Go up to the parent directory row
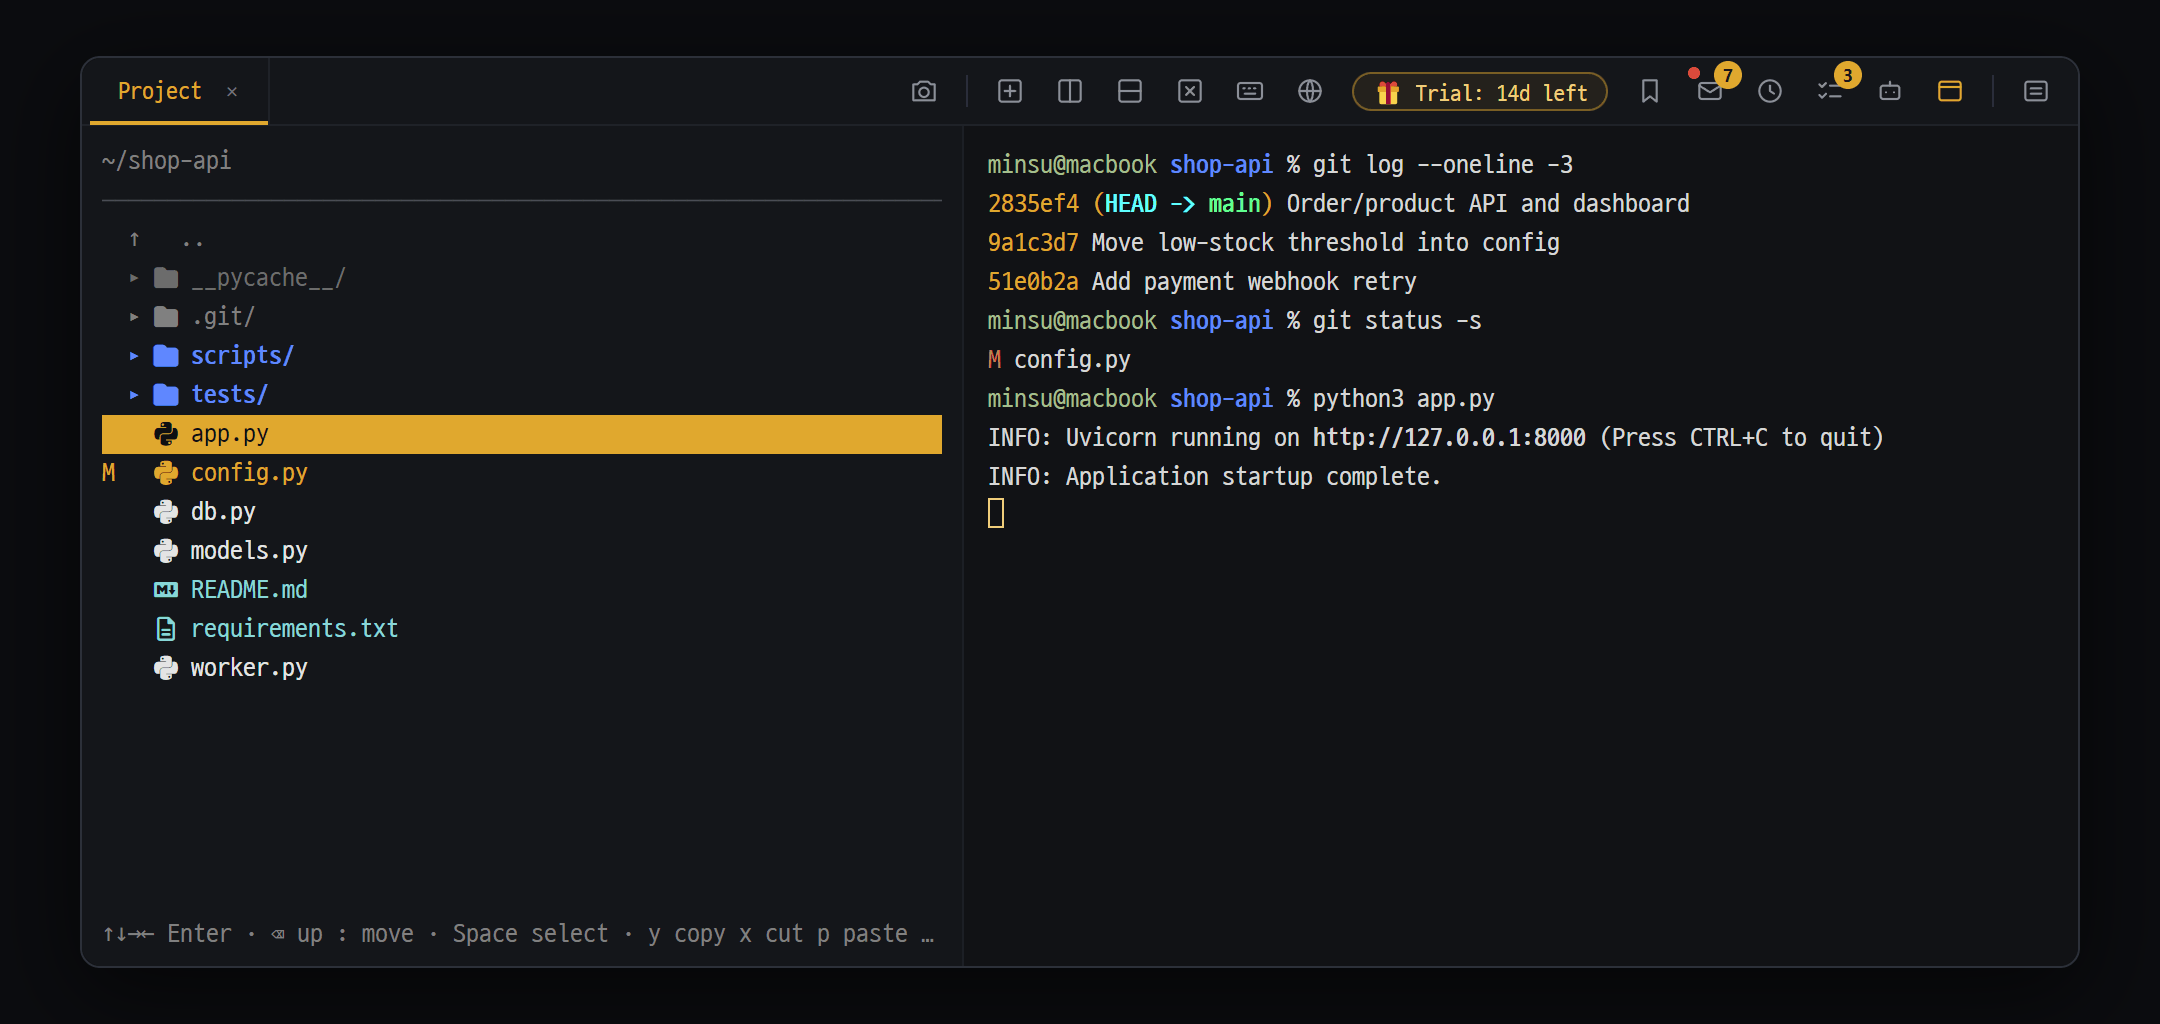Image resolution: width=2160 pixels, height=1024 pixels. point(522,239)
